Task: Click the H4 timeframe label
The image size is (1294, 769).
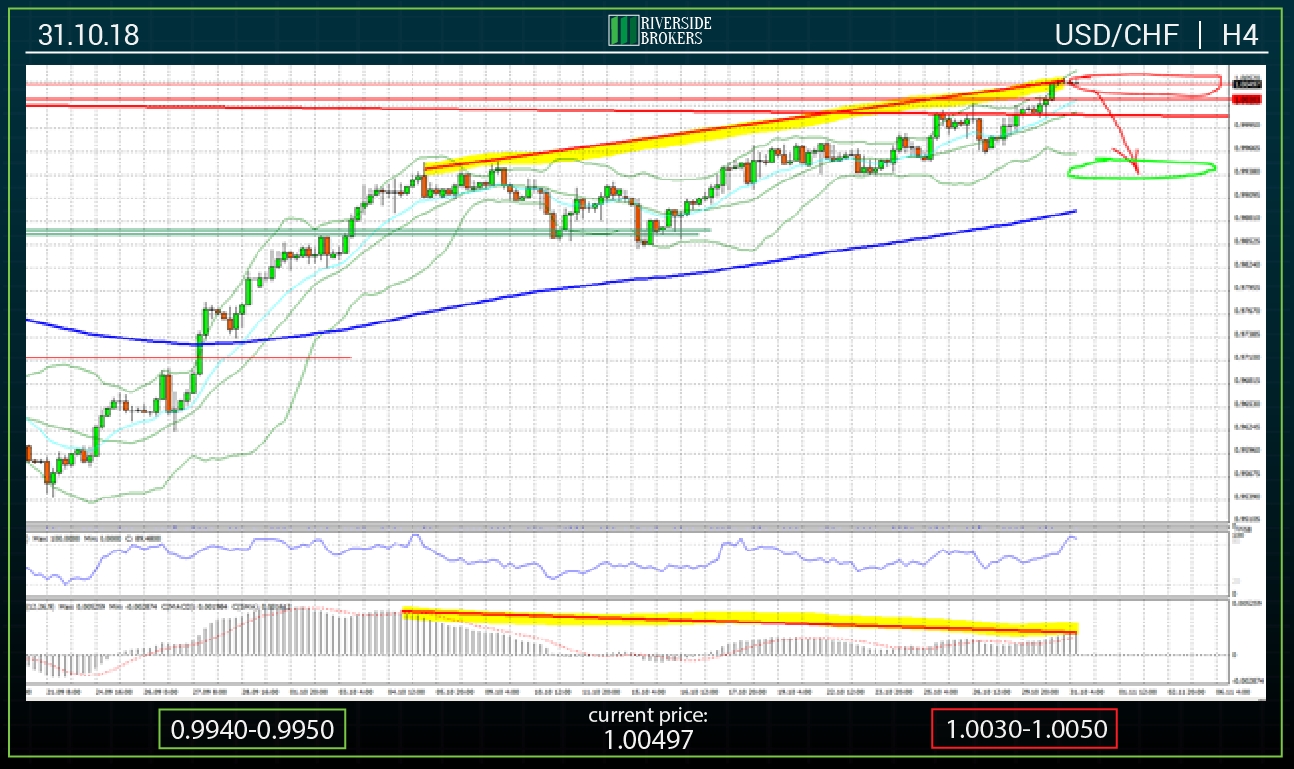Action: (1240, 35)
